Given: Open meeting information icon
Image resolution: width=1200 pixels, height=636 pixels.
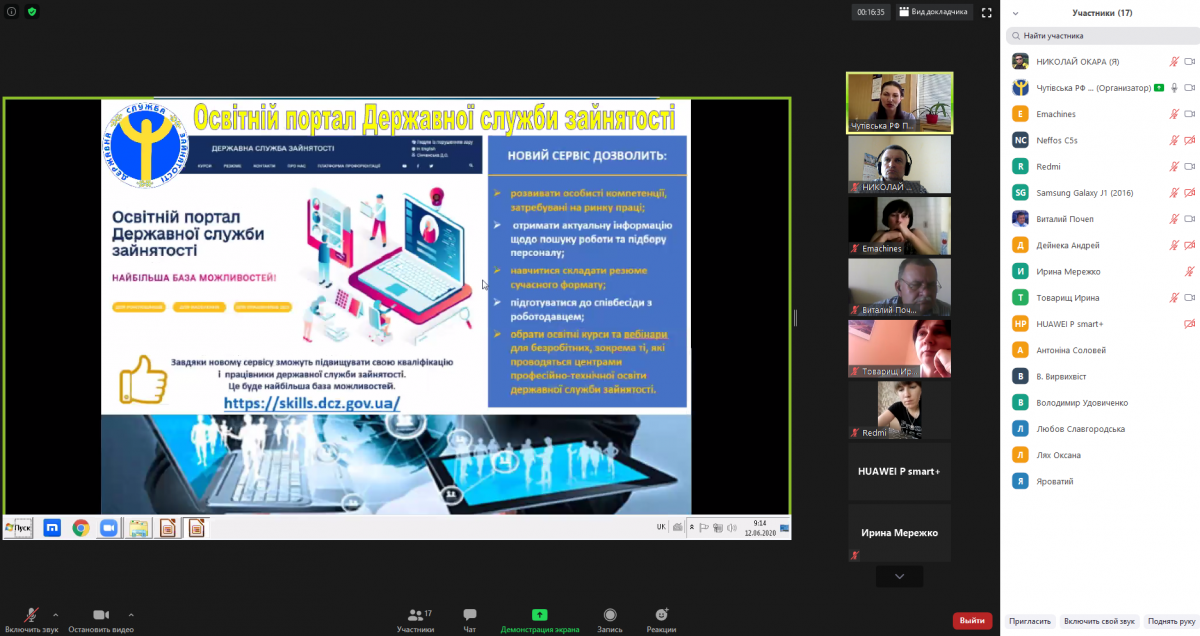Looking at the screenshot, I should coord(12,12).
